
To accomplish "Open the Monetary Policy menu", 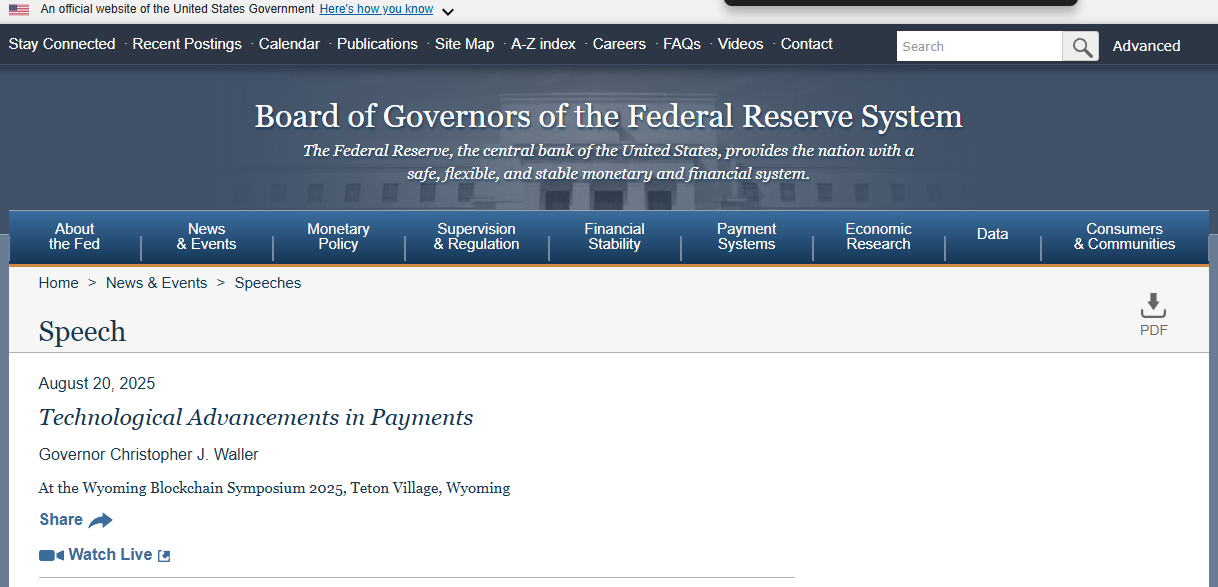I will (x=338, y=237).
